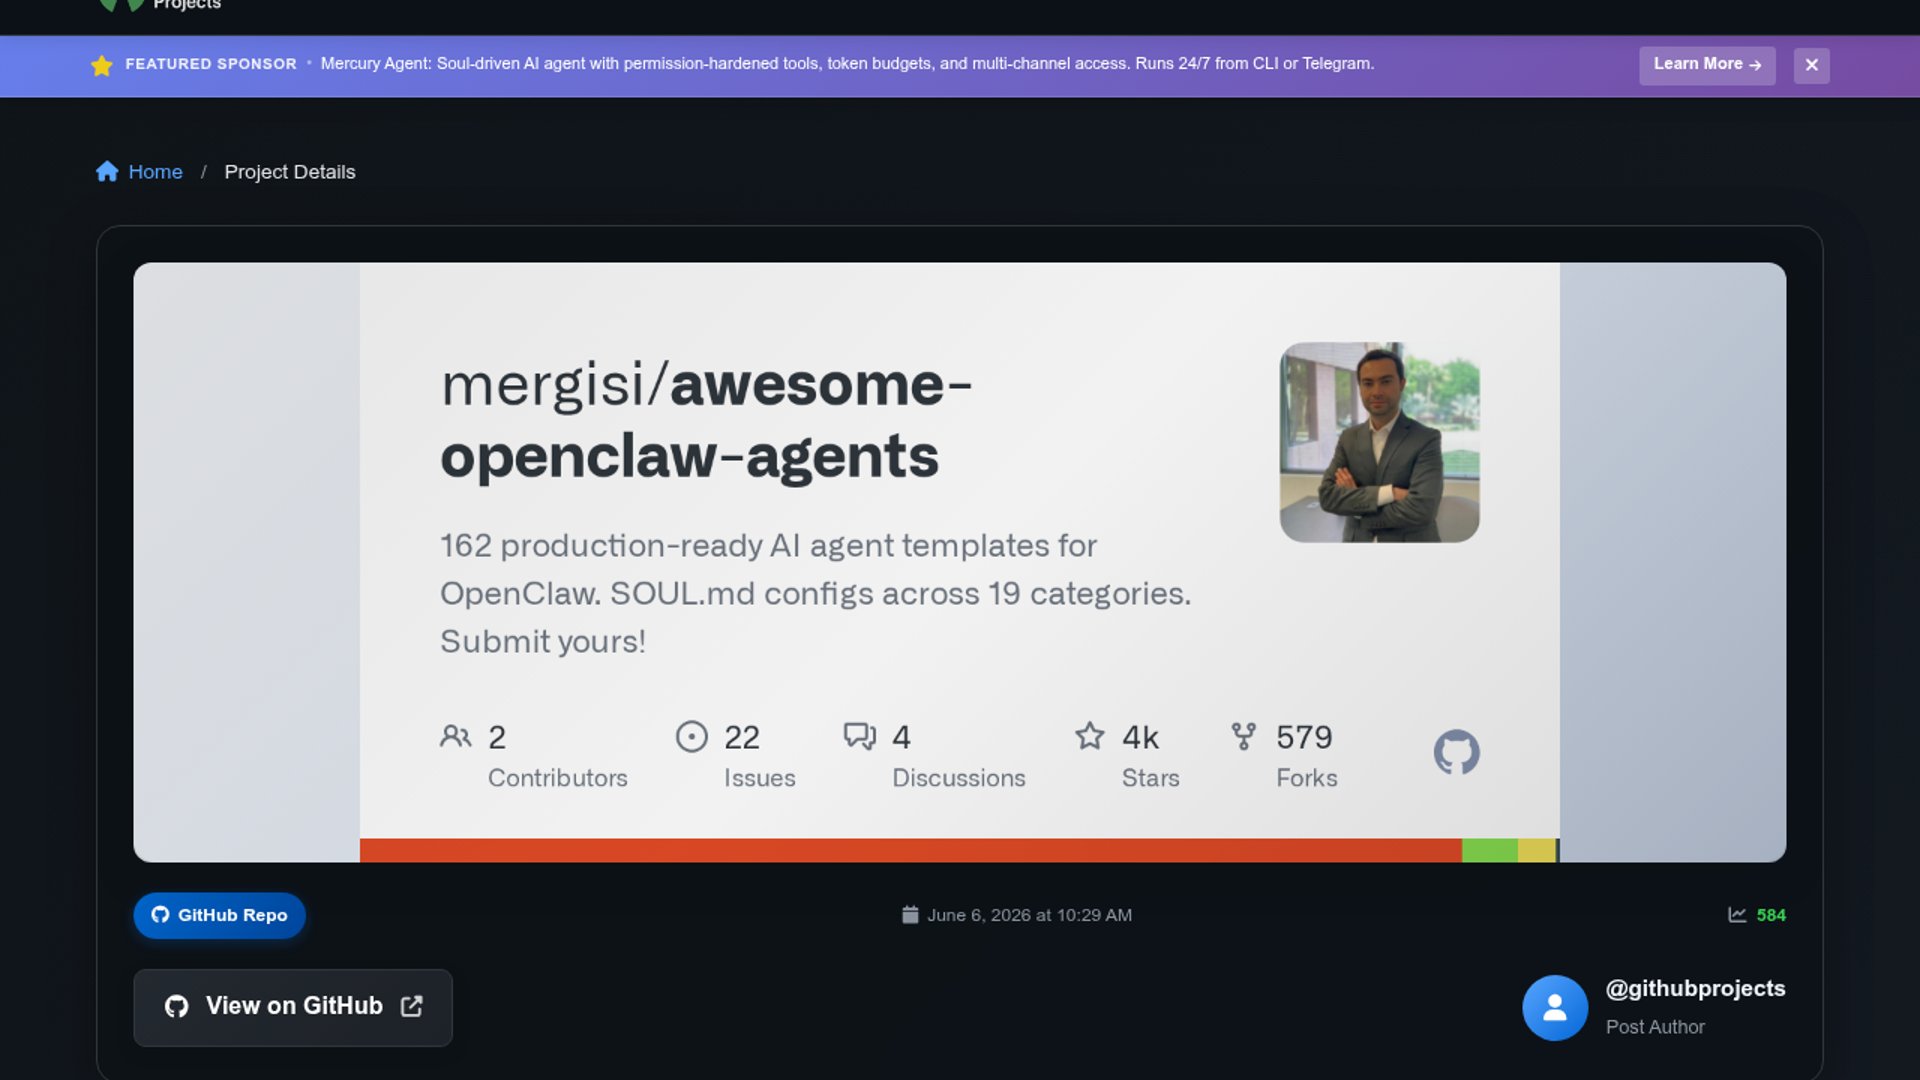Click the issues circle icon
The image size is (1920, 1080).
tap(691, 737)
